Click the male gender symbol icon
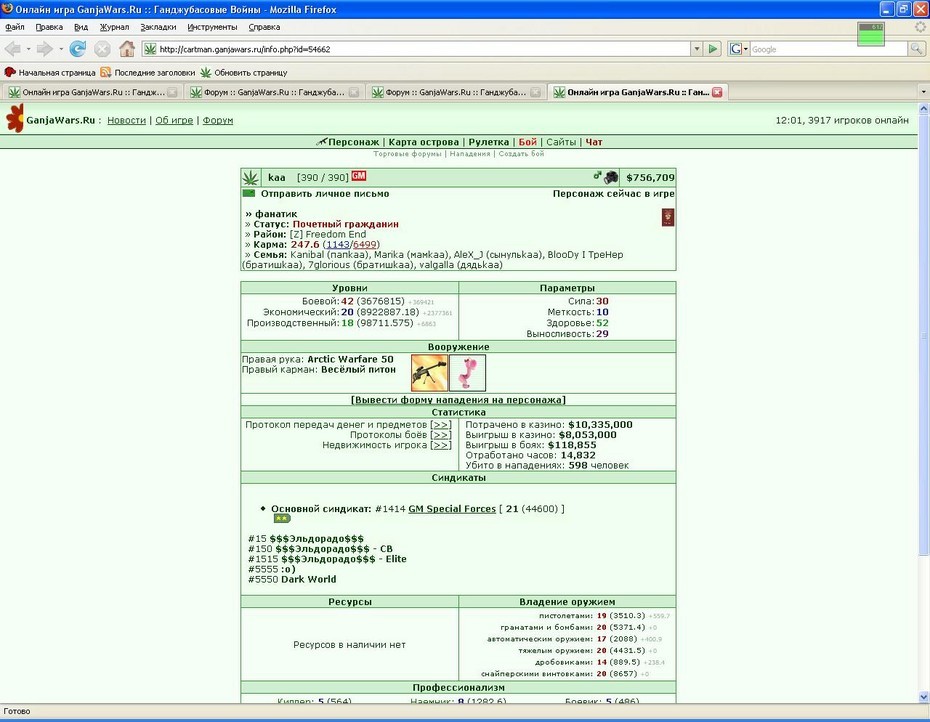 597,175
